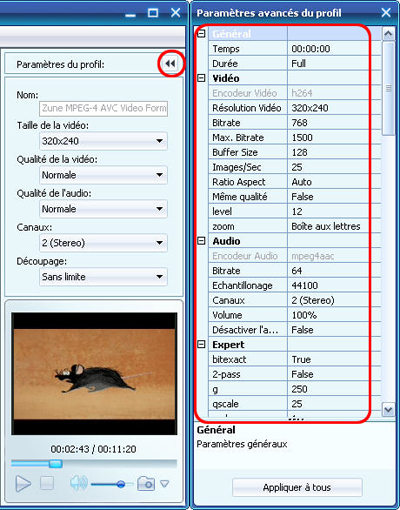Maximize the left window

(x=153, y=13)
